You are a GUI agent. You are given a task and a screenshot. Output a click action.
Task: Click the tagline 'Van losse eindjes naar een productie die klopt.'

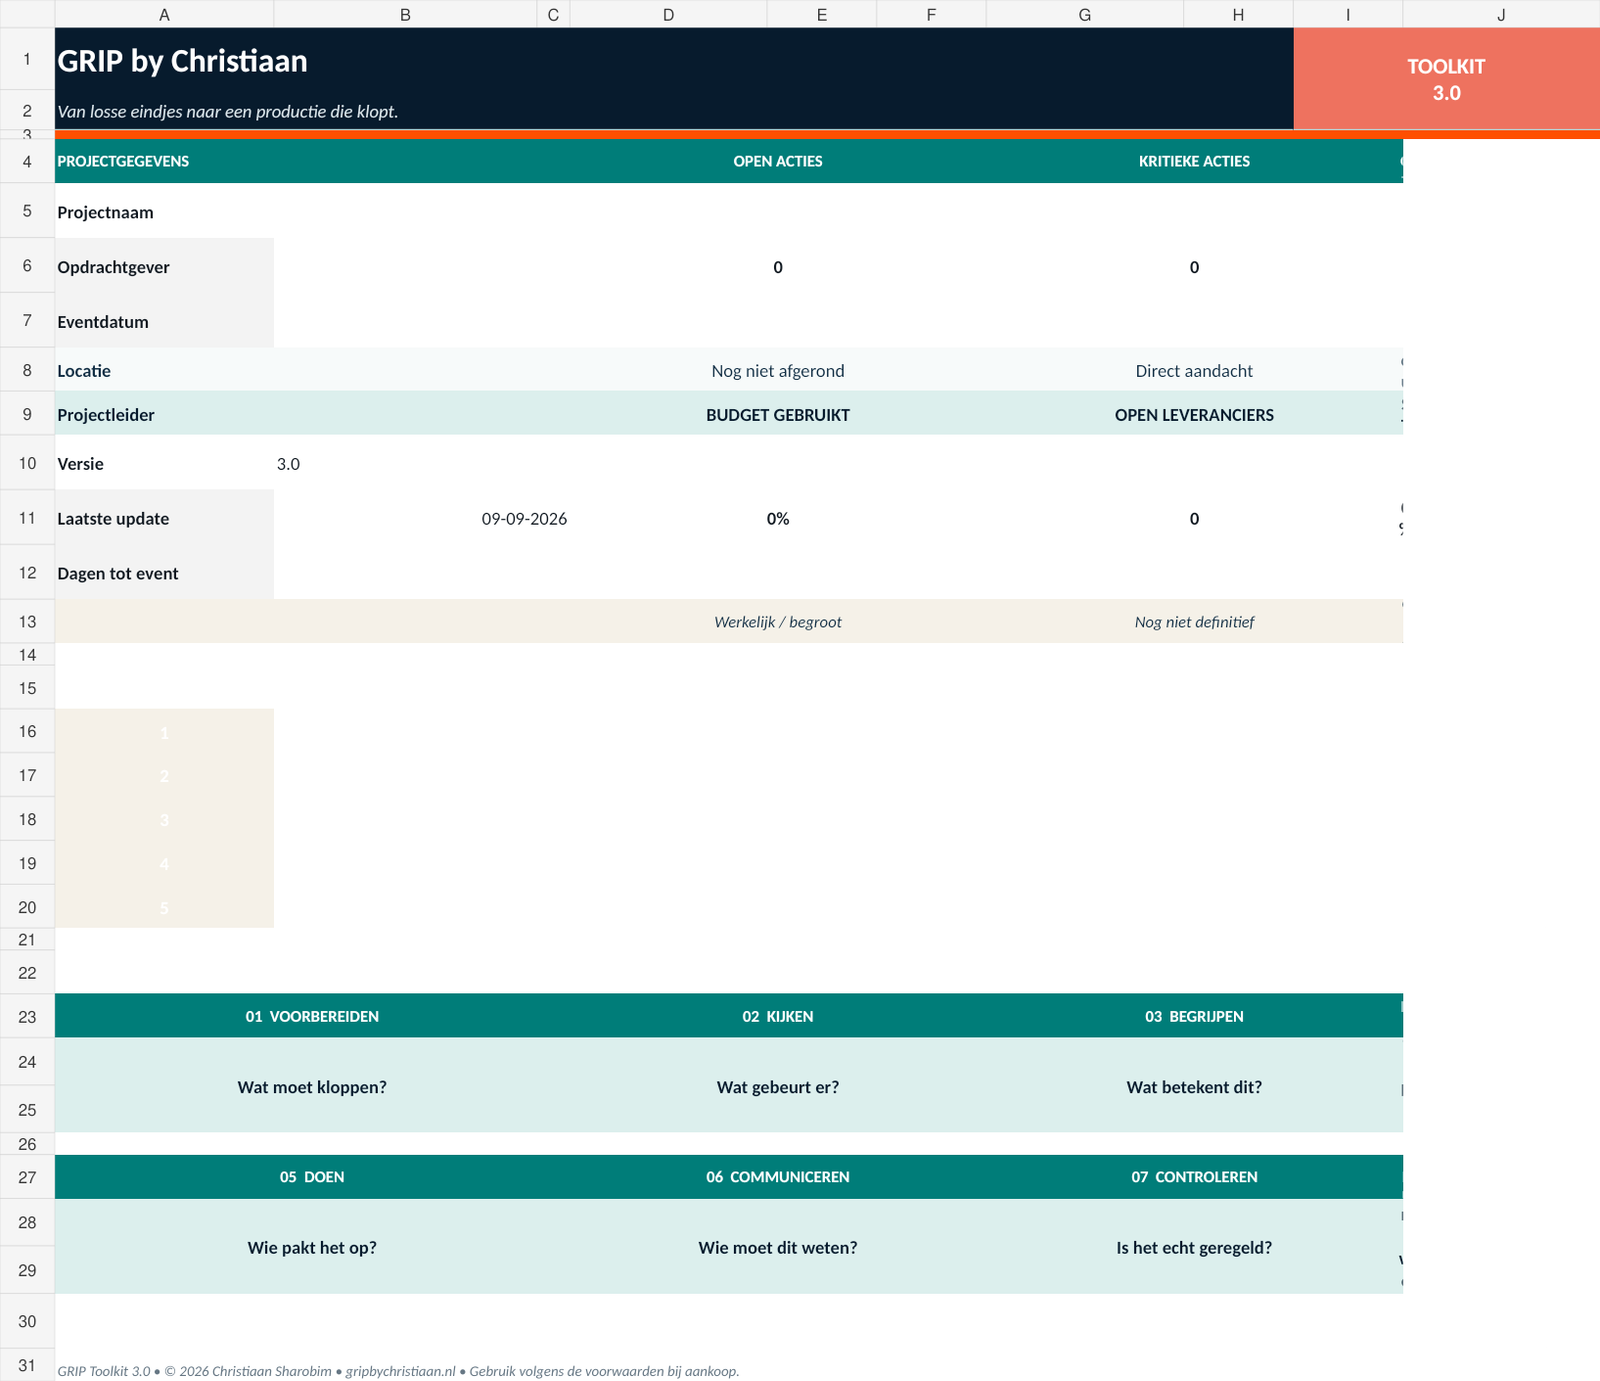[x=227, y=111]
